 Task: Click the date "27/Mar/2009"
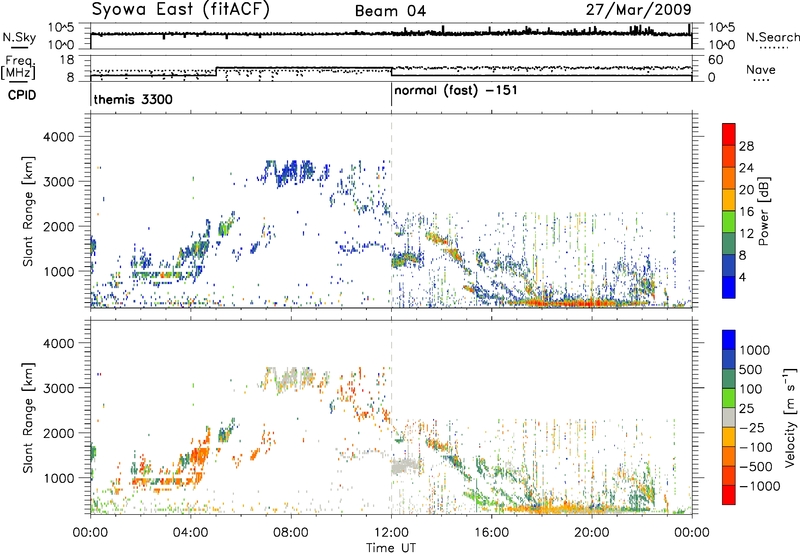pos(638,9)
